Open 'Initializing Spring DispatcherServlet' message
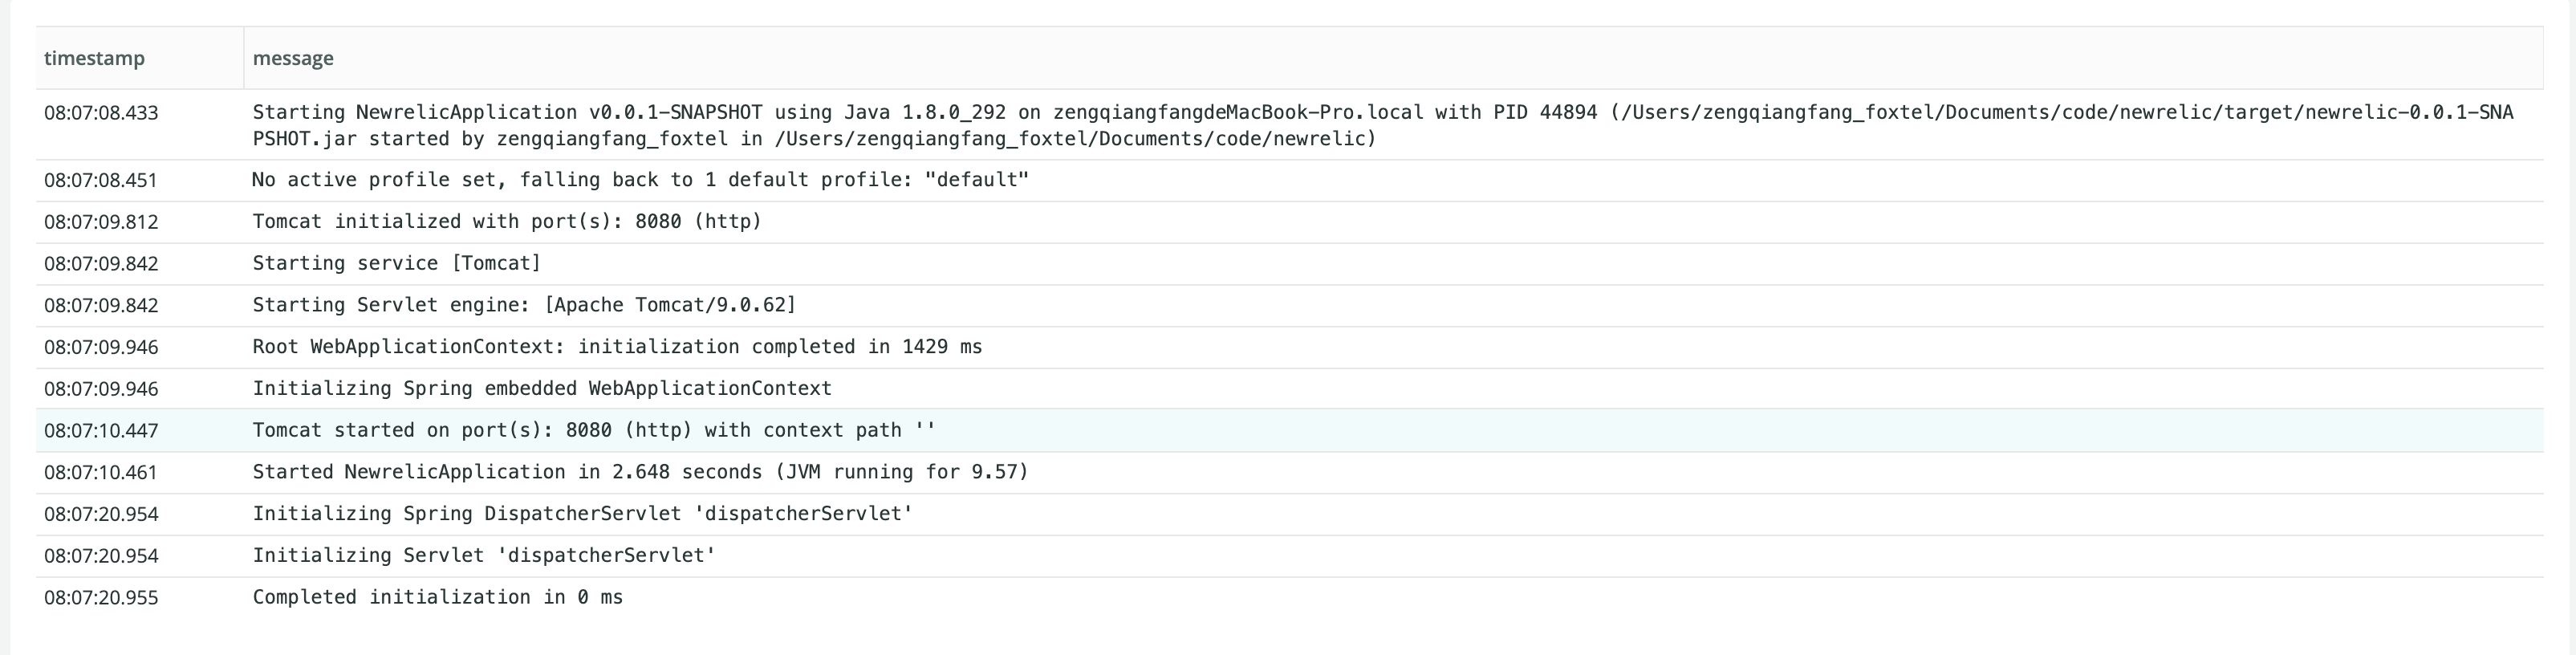The image size is (2576, 655). tap(582, 514)
